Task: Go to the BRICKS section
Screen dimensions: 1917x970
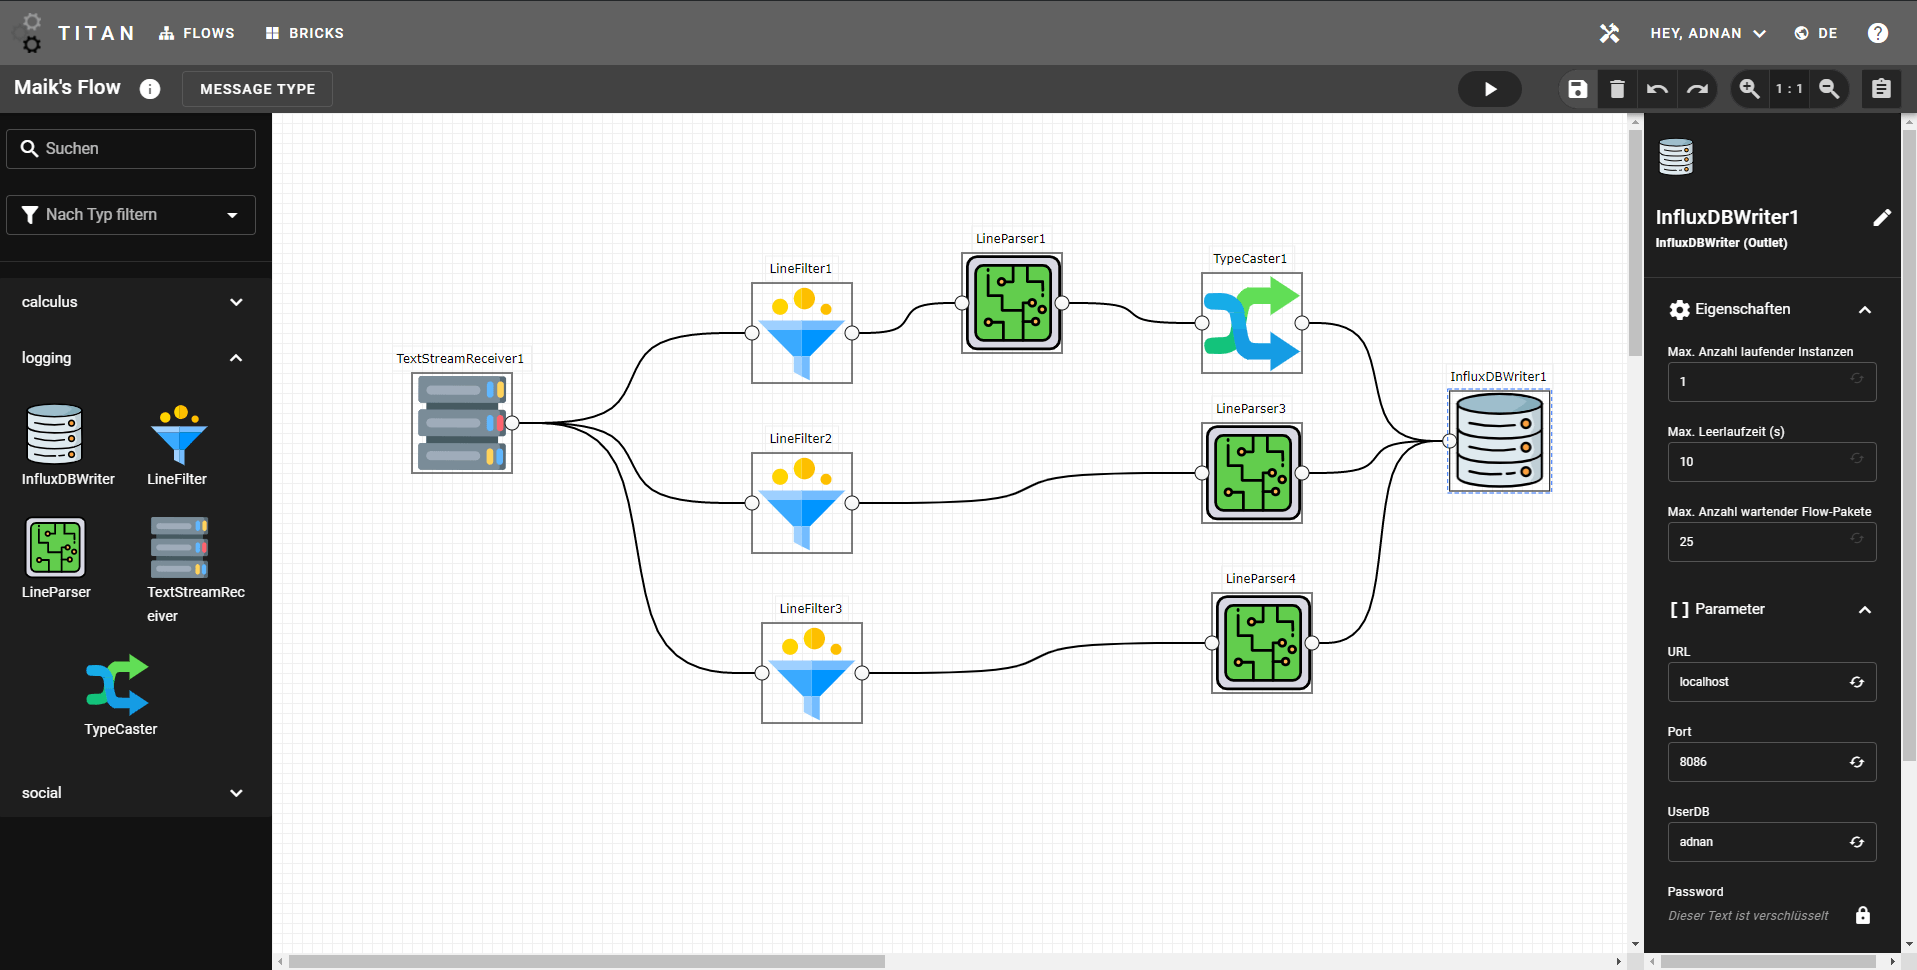Action: pyautogui.click(x=305, y=33)
